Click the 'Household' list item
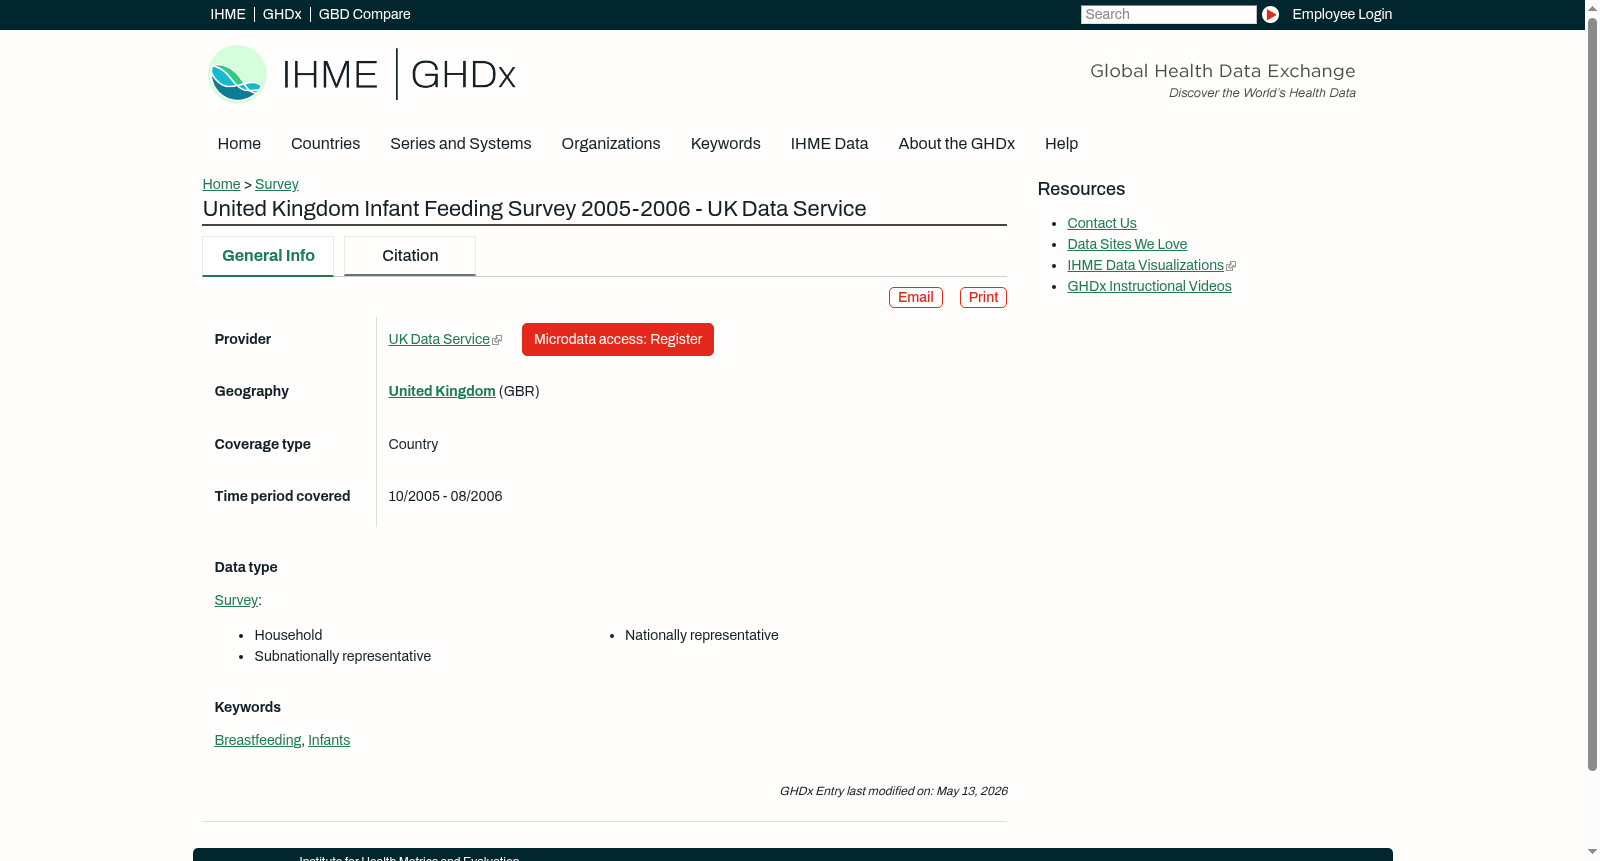Image resolution: width=1600 pixels, height=861 pixels. point(288,635)
